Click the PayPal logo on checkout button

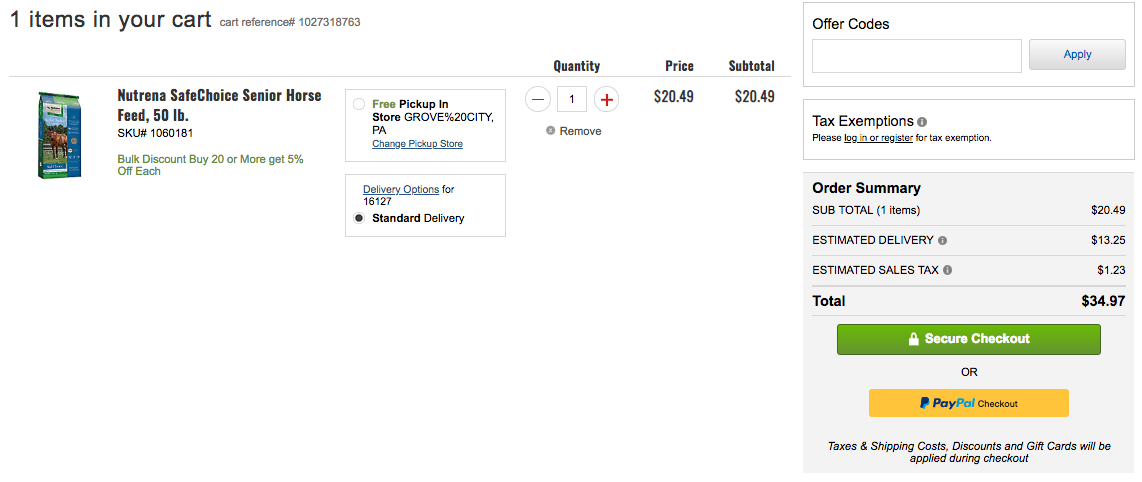click(947, 403)
